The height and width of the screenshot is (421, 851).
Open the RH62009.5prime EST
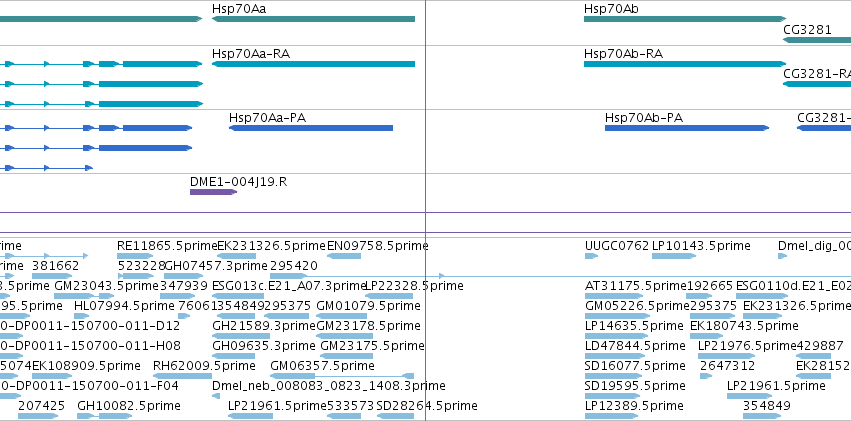tap(182, 377)
